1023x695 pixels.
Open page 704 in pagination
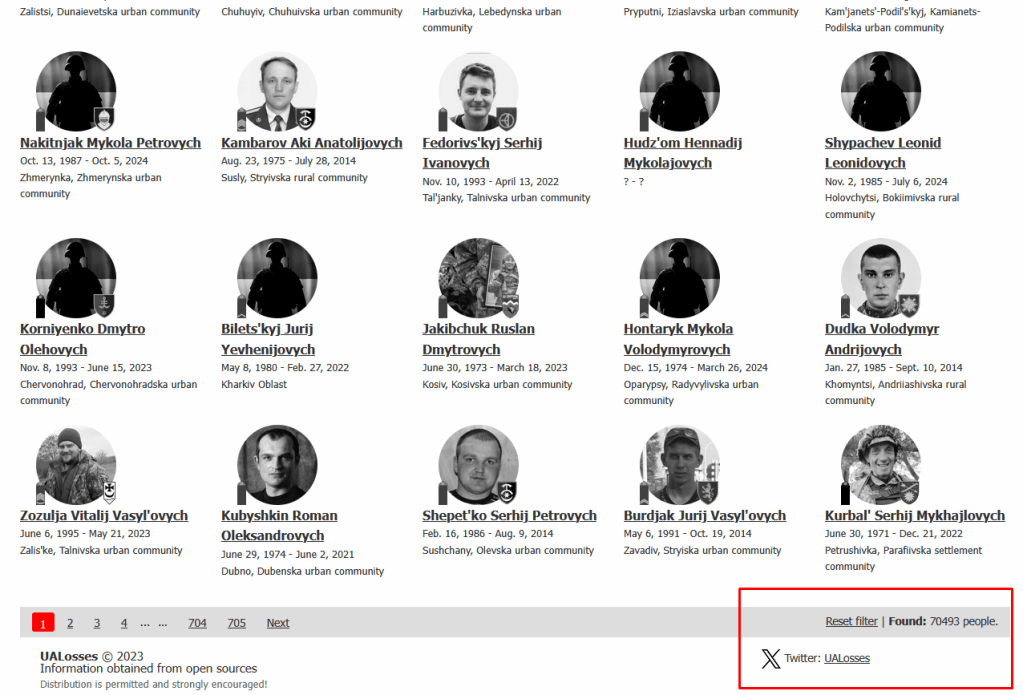197,623
